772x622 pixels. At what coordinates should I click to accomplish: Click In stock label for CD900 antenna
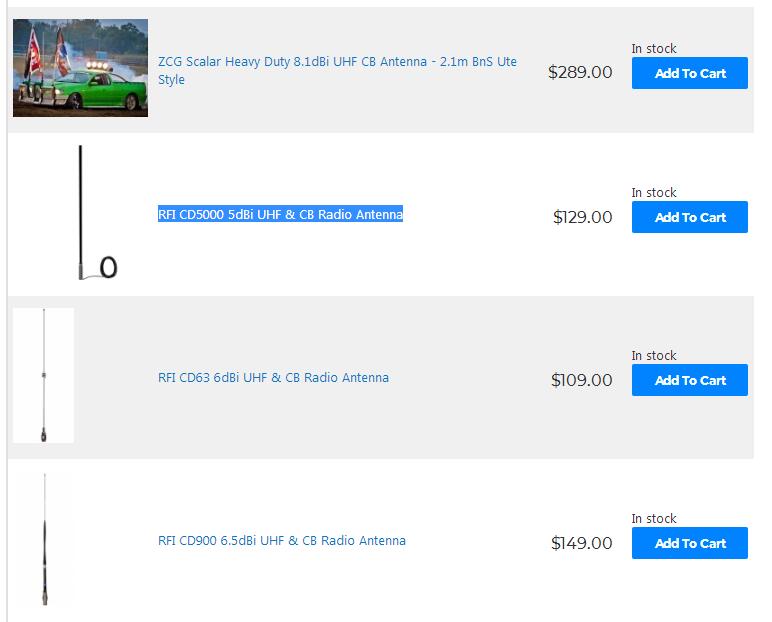pyautogui.click(x=654, y=518)
